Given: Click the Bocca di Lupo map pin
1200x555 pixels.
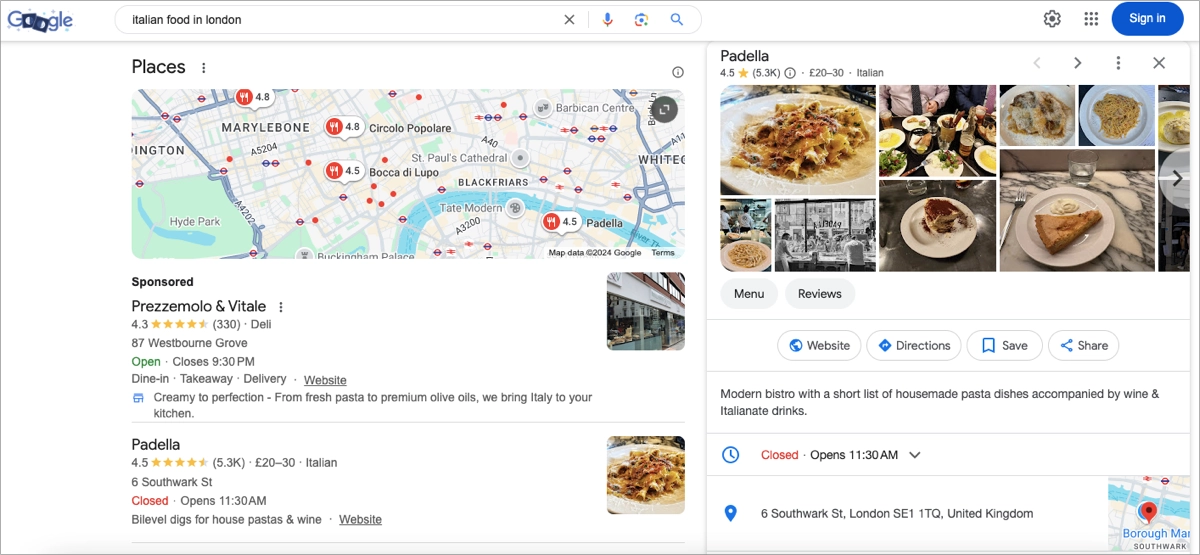Looking at the screenshot, I should point(334,172).
